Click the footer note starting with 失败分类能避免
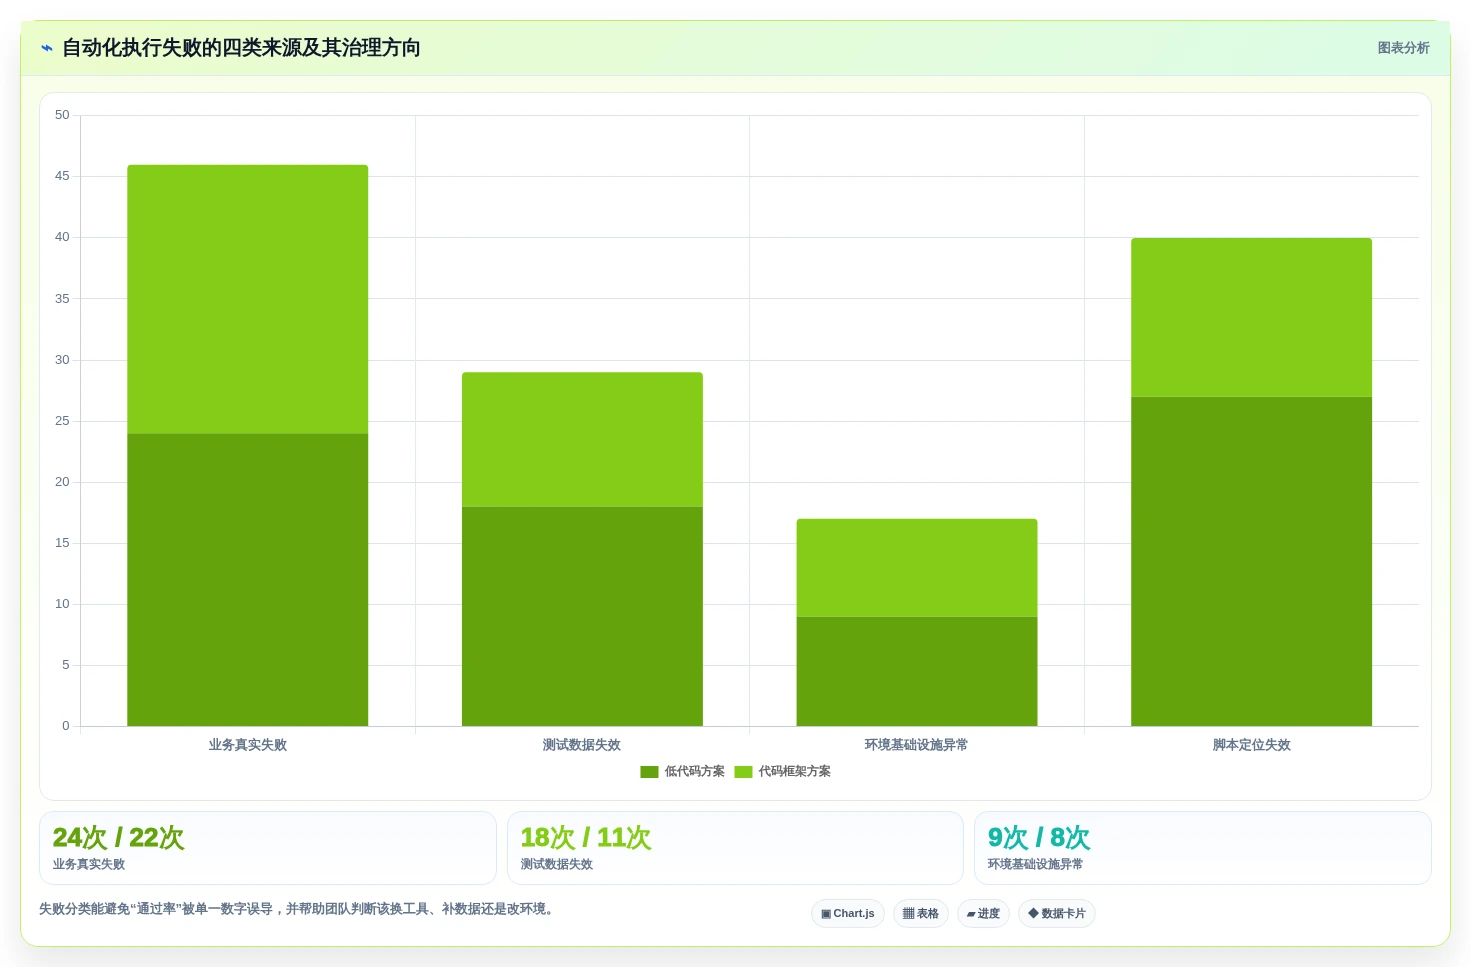The width and height of the screenshot is (1471, 967). 298,909
